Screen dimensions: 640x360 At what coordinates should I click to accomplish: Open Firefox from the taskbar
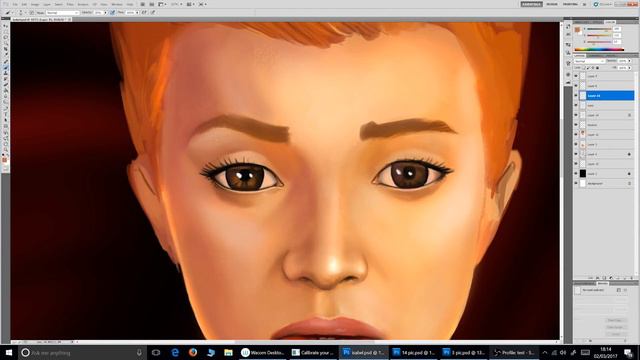pos(193,352)
